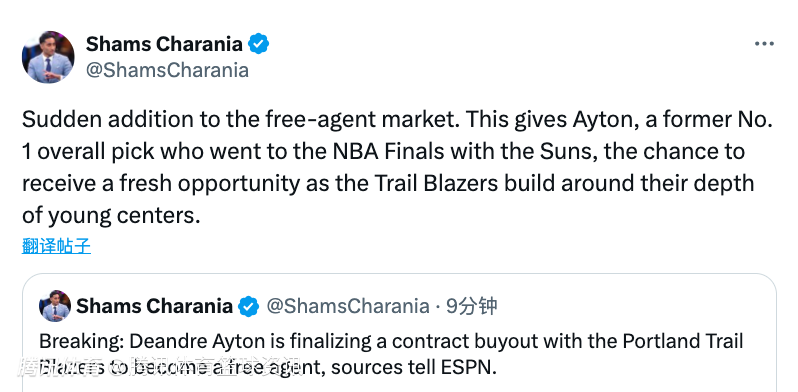Click the gray @ShamsCharania handle below main name

pos(167,70)
